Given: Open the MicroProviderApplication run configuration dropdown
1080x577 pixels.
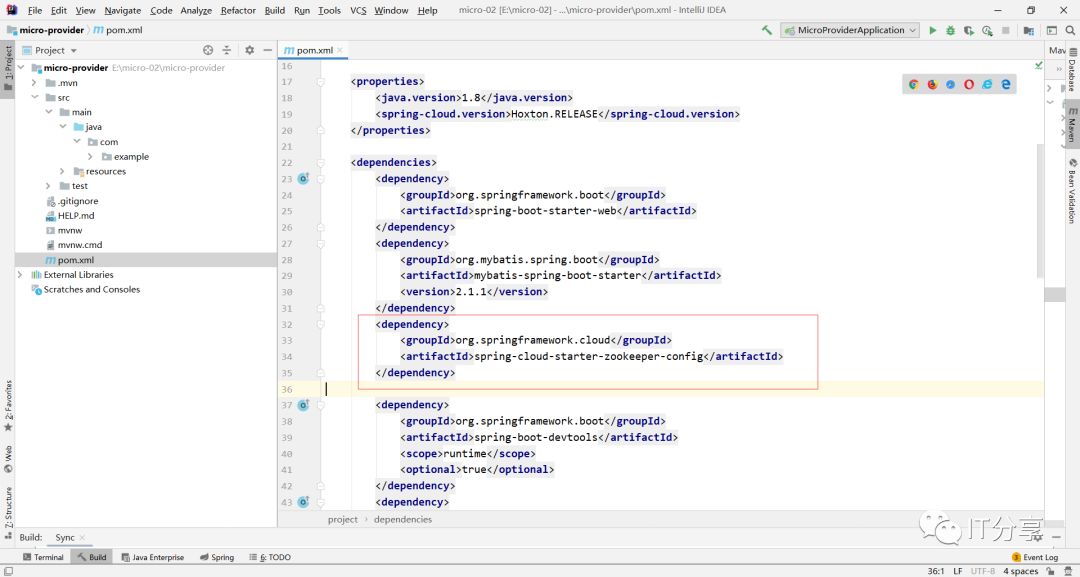Looking at the screenshot, I should pyautogui.click(x=850, y=30).
